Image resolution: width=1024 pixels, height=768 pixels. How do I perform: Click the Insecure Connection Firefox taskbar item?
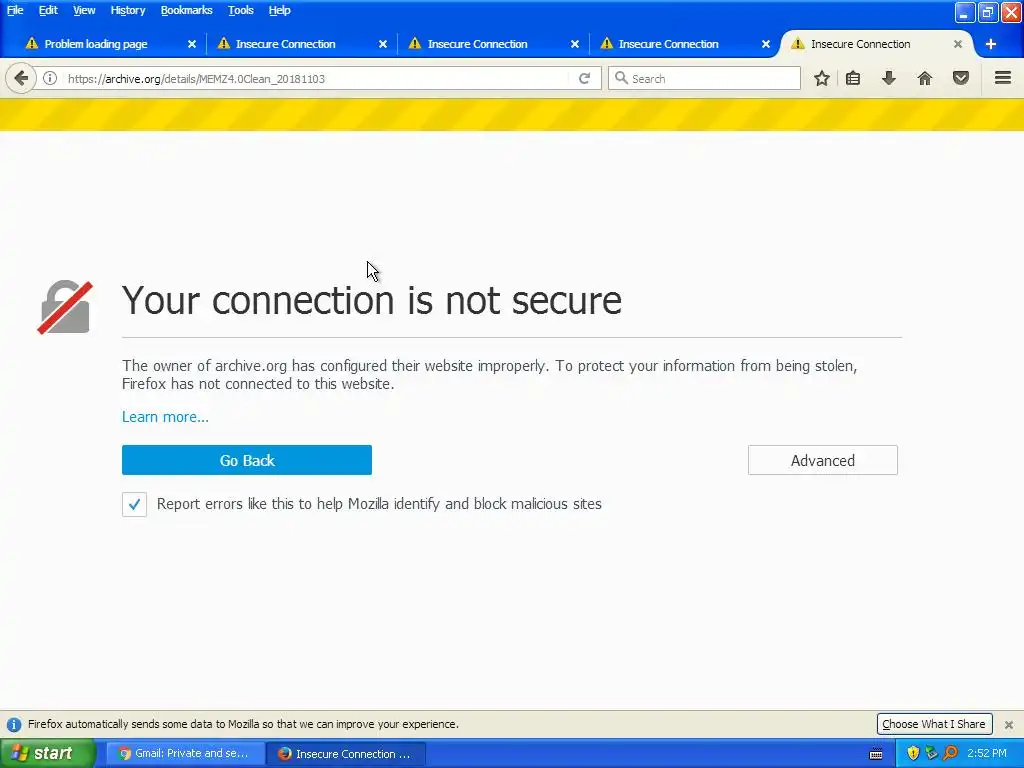tap(346, 754)
